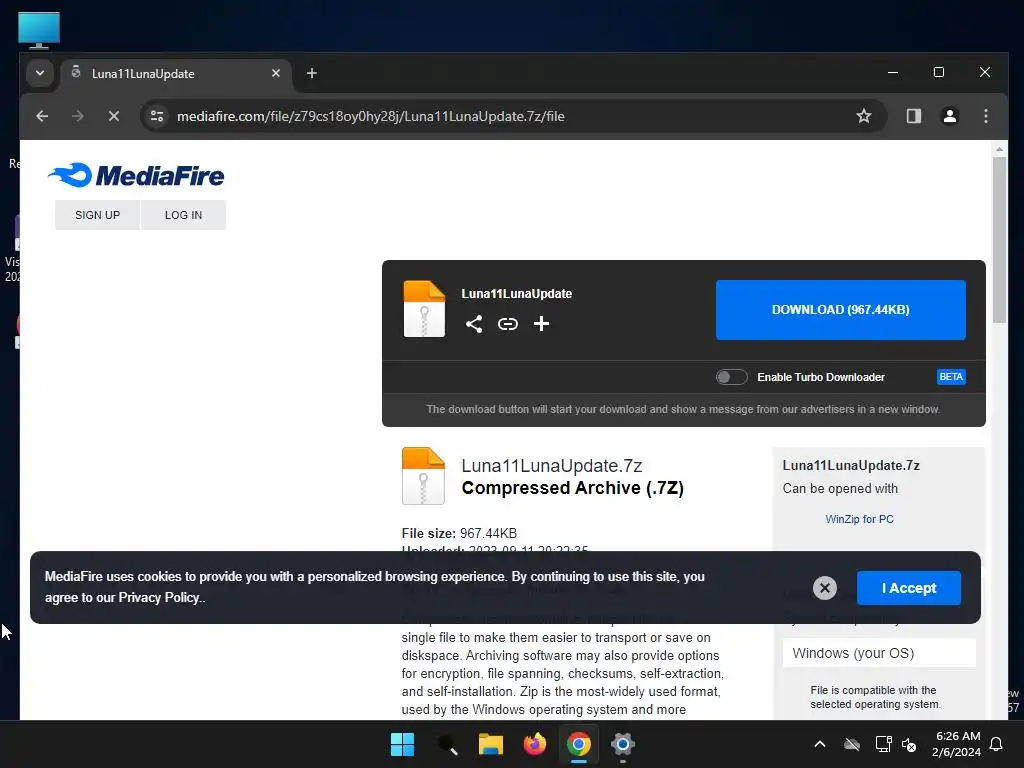Click the Luna11LunaUpdate.7z heading text

552,466
